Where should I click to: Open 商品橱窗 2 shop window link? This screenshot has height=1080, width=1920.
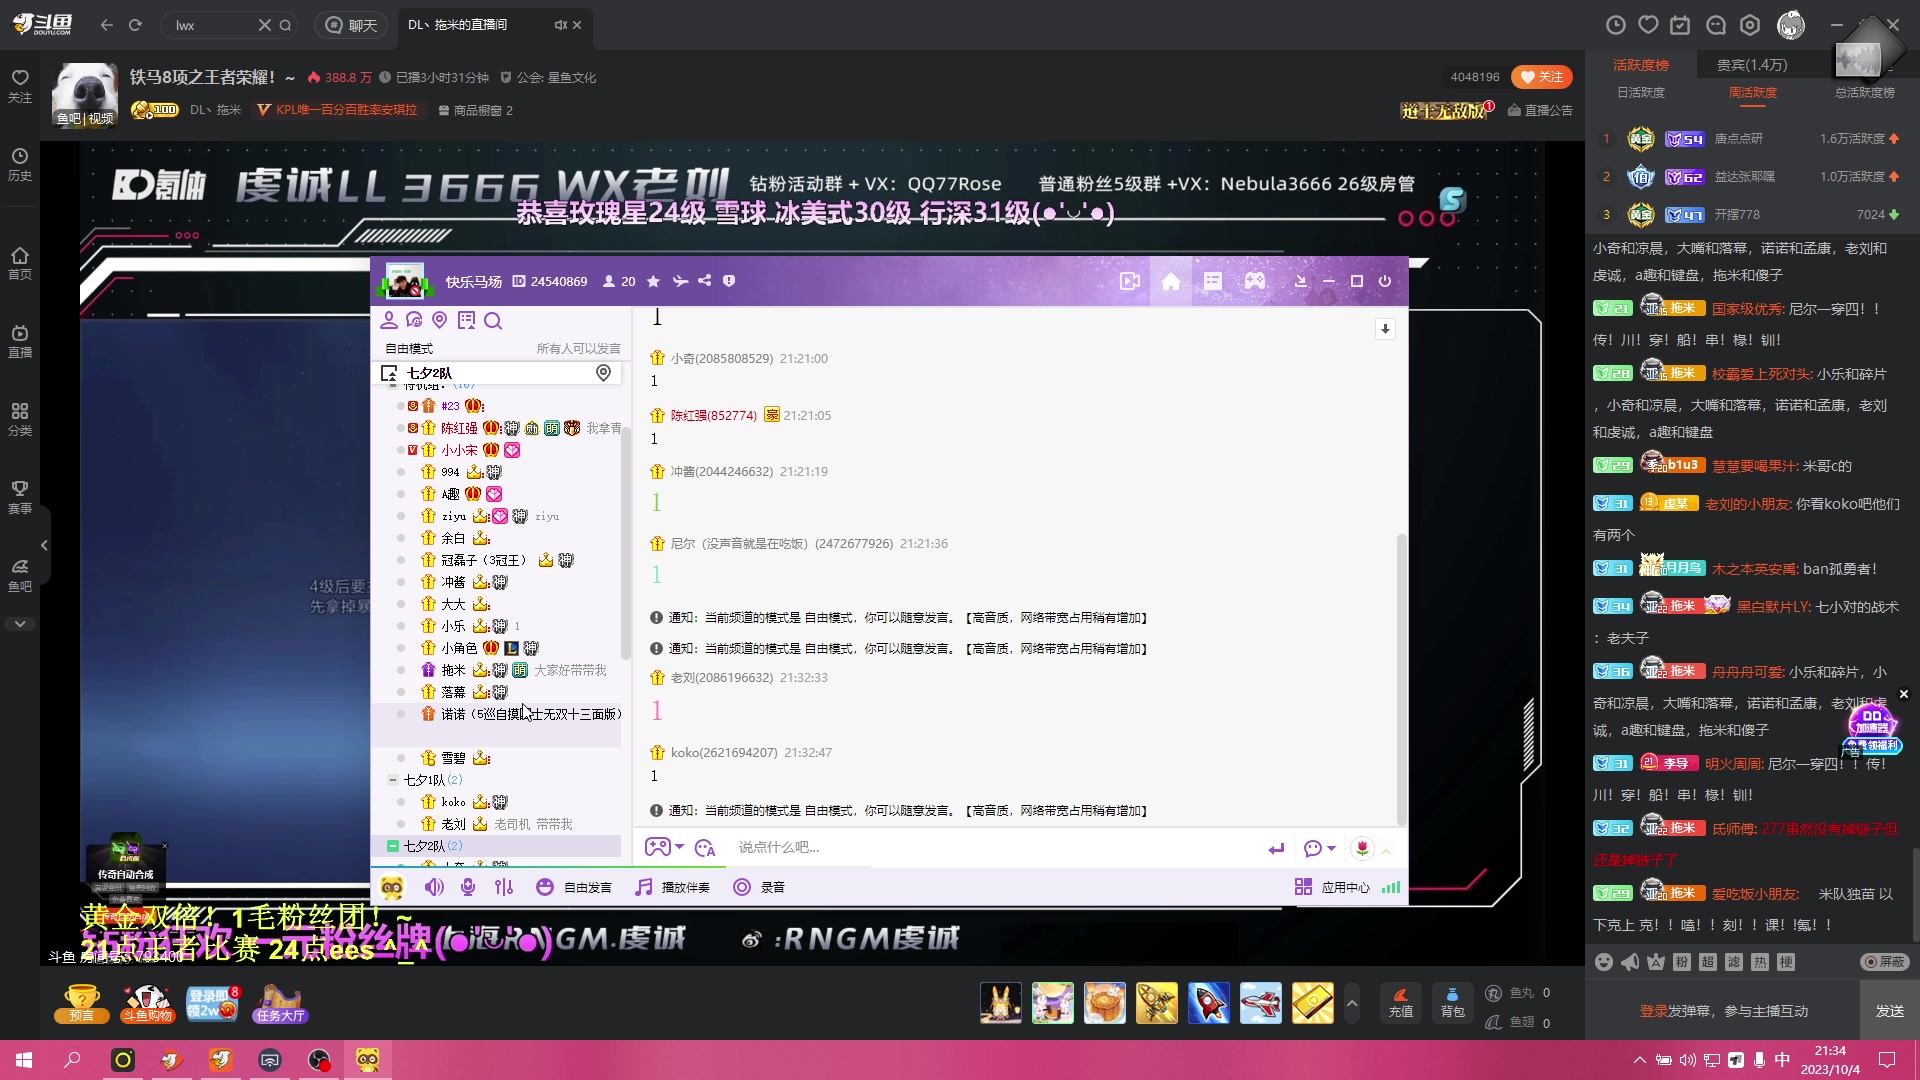pos(476,110)
